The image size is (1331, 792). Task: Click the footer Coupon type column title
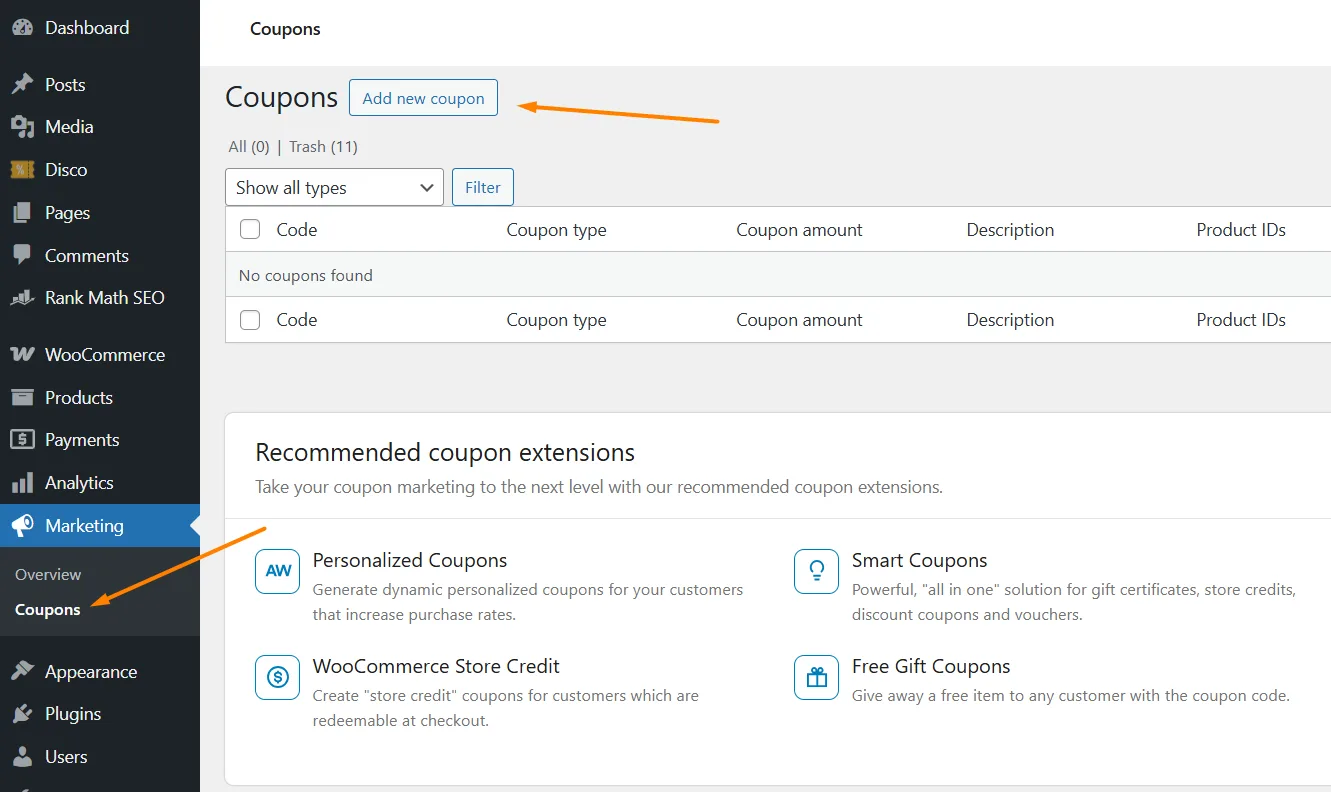click(557, 320)
